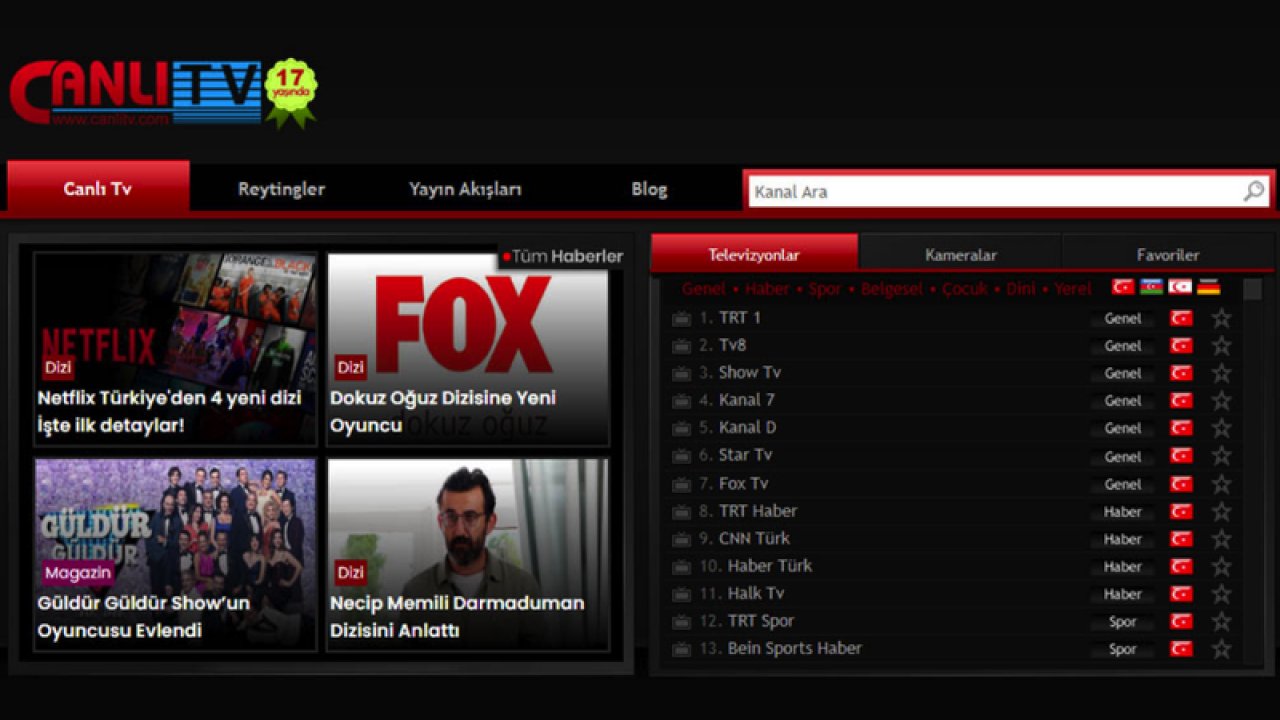Favorite Fox Tv using its star icon

(1220, 483)
